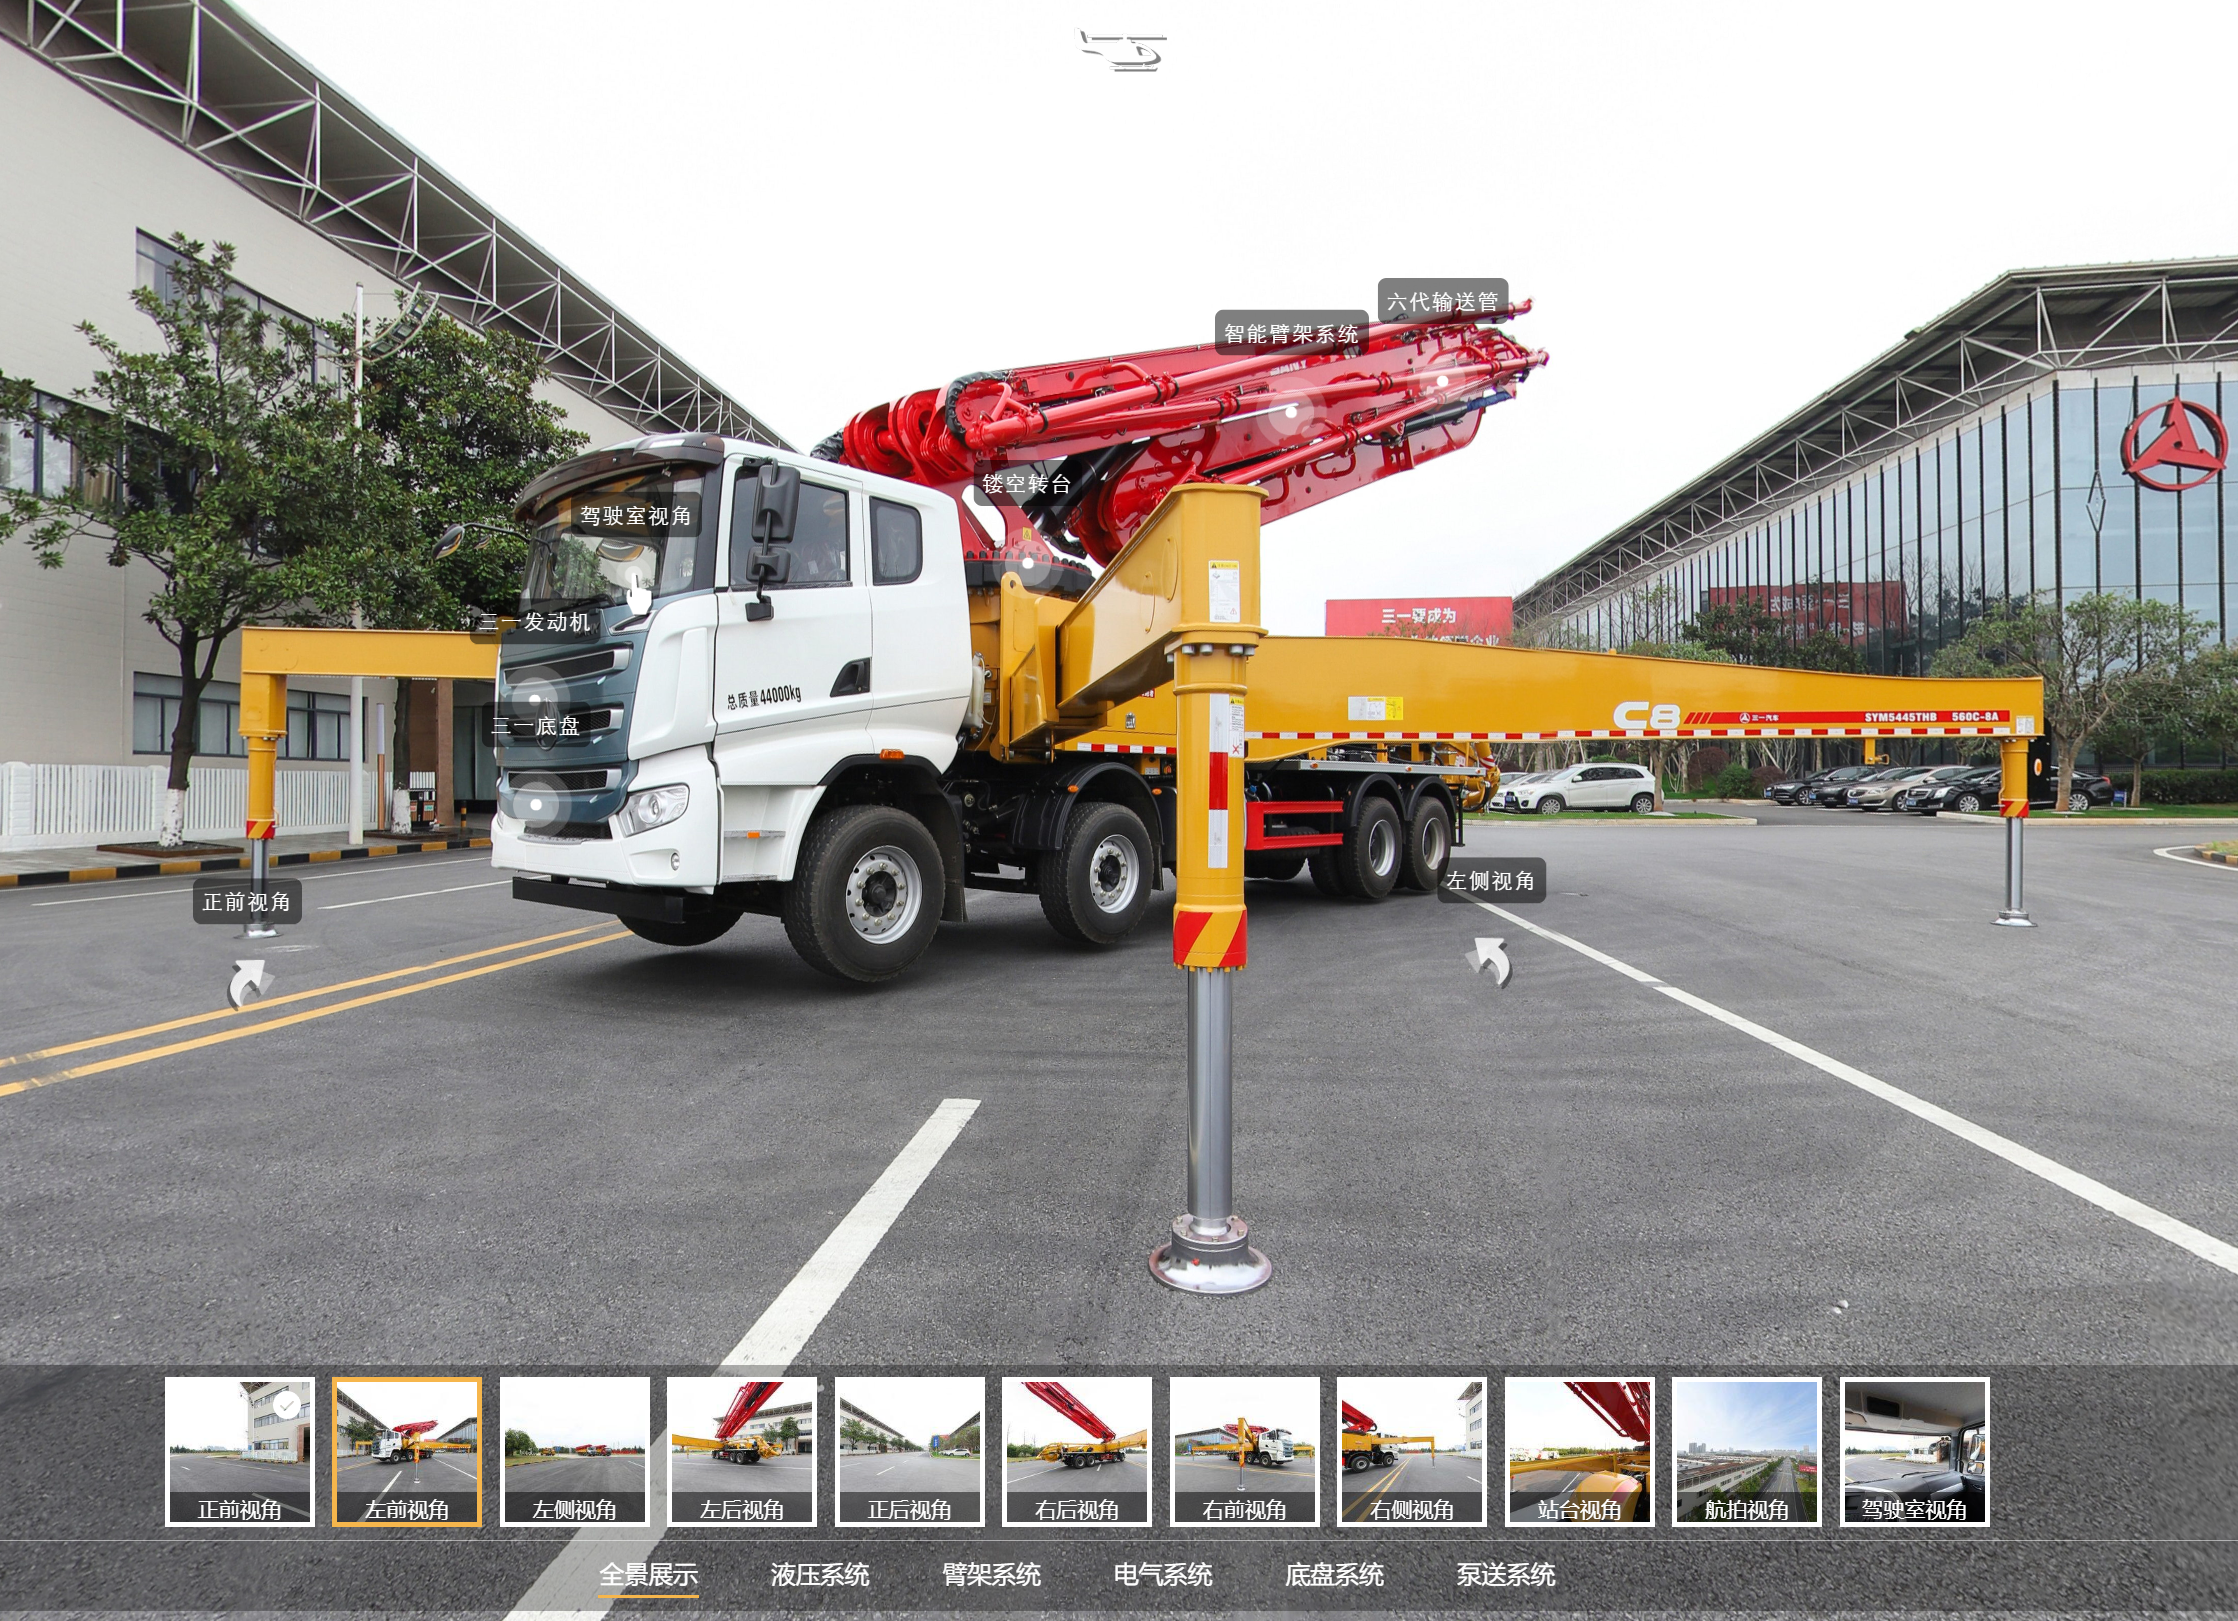Click the checkmark on 正前视角 thumbnail
The height and width of the screenshot is (1621, 2238).
pyautogui.click(x=287, y=1406)
